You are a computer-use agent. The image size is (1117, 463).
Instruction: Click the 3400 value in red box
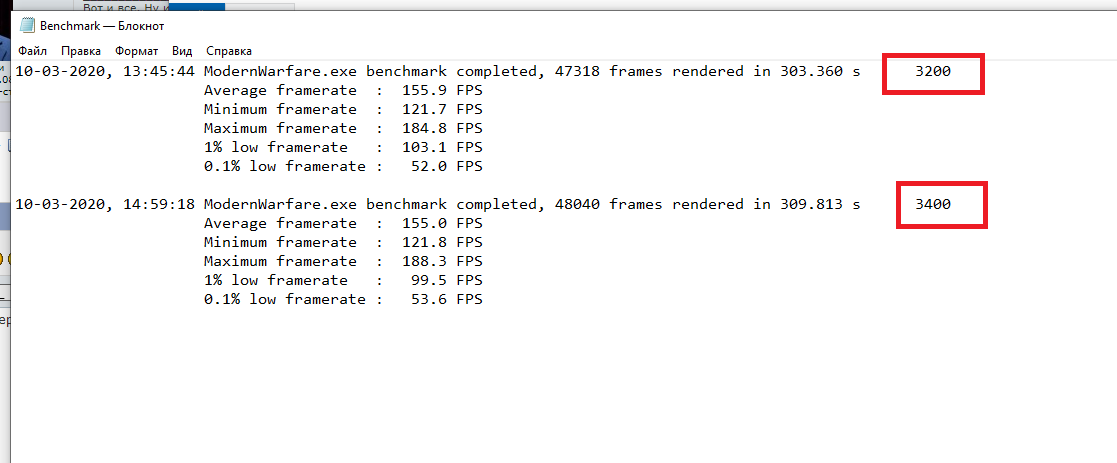coord(933,204)
